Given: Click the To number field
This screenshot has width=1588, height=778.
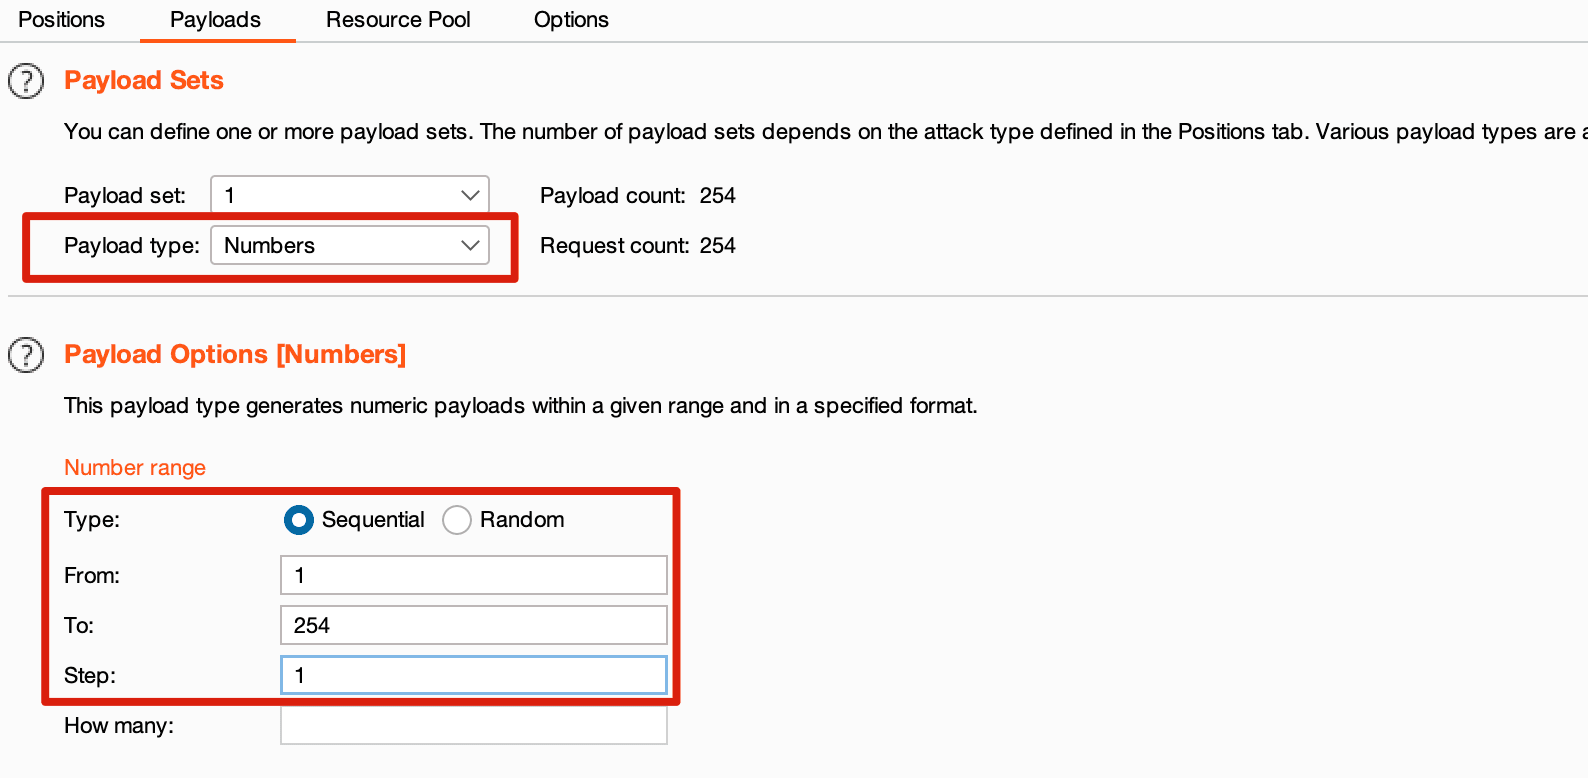Looking at the screenshot, I should tap(473, 625).
